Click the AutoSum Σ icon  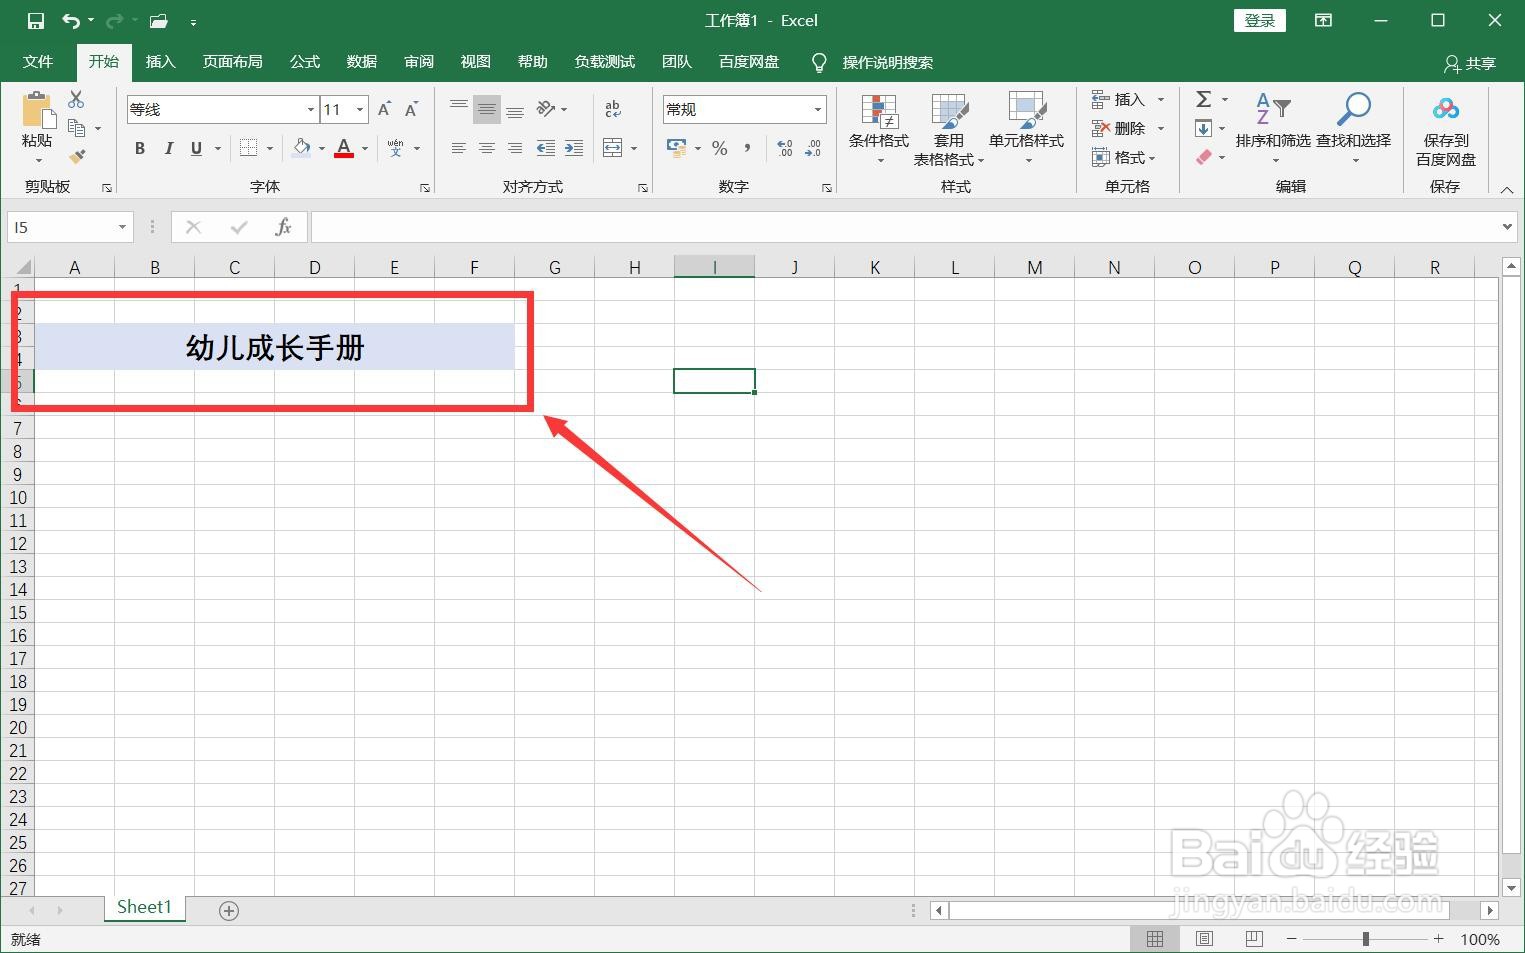[x=1203, y=99]
